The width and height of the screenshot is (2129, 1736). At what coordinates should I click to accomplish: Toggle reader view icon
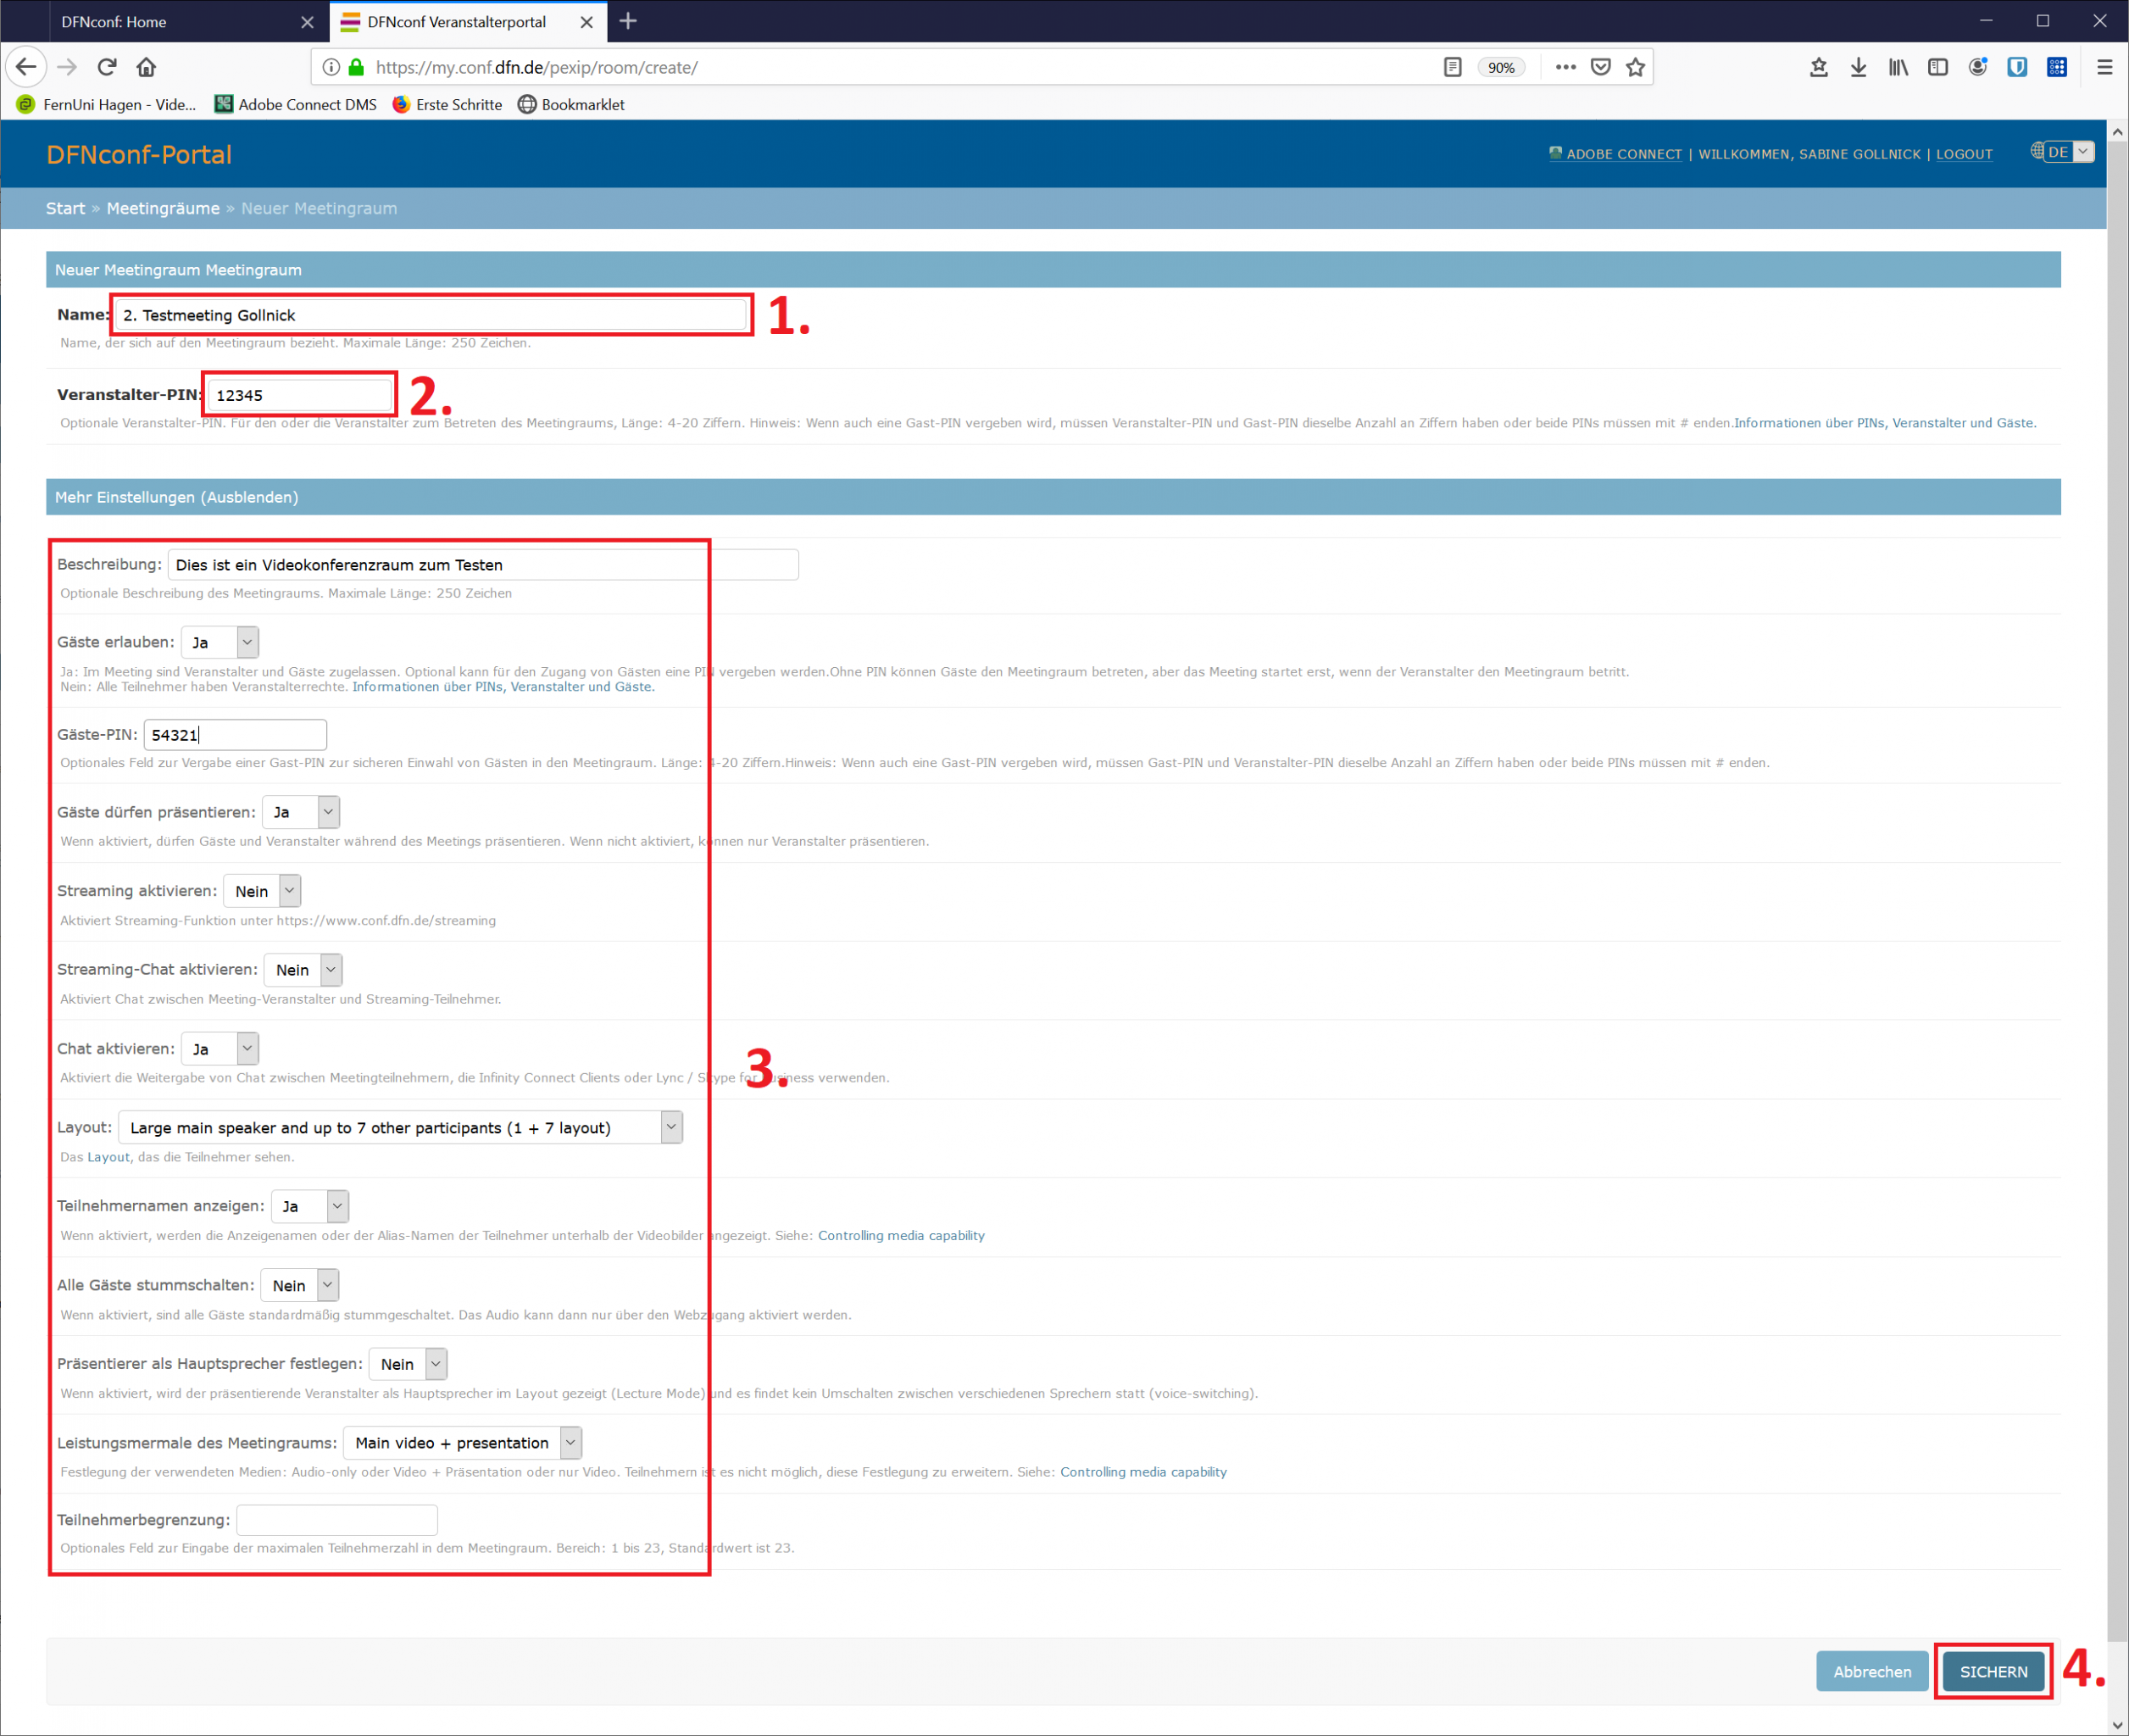tap(1453, 67)
